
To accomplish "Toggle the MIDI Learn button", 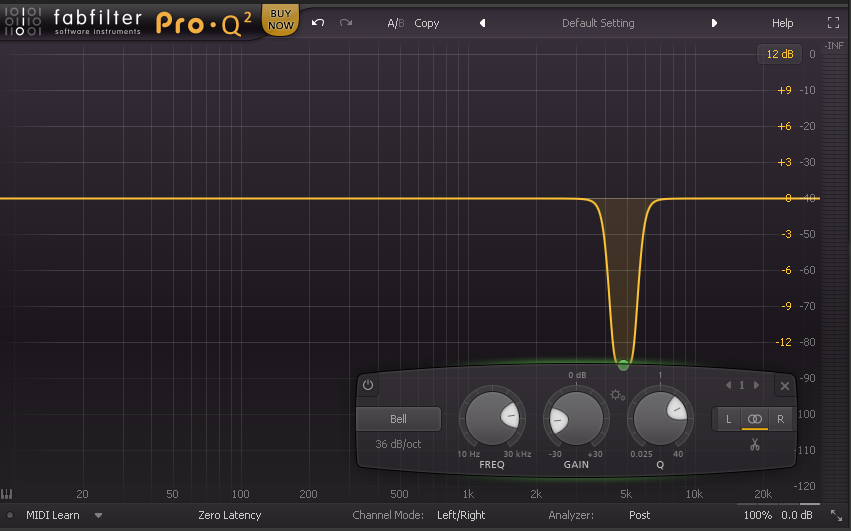I will (x=53, y=515).
